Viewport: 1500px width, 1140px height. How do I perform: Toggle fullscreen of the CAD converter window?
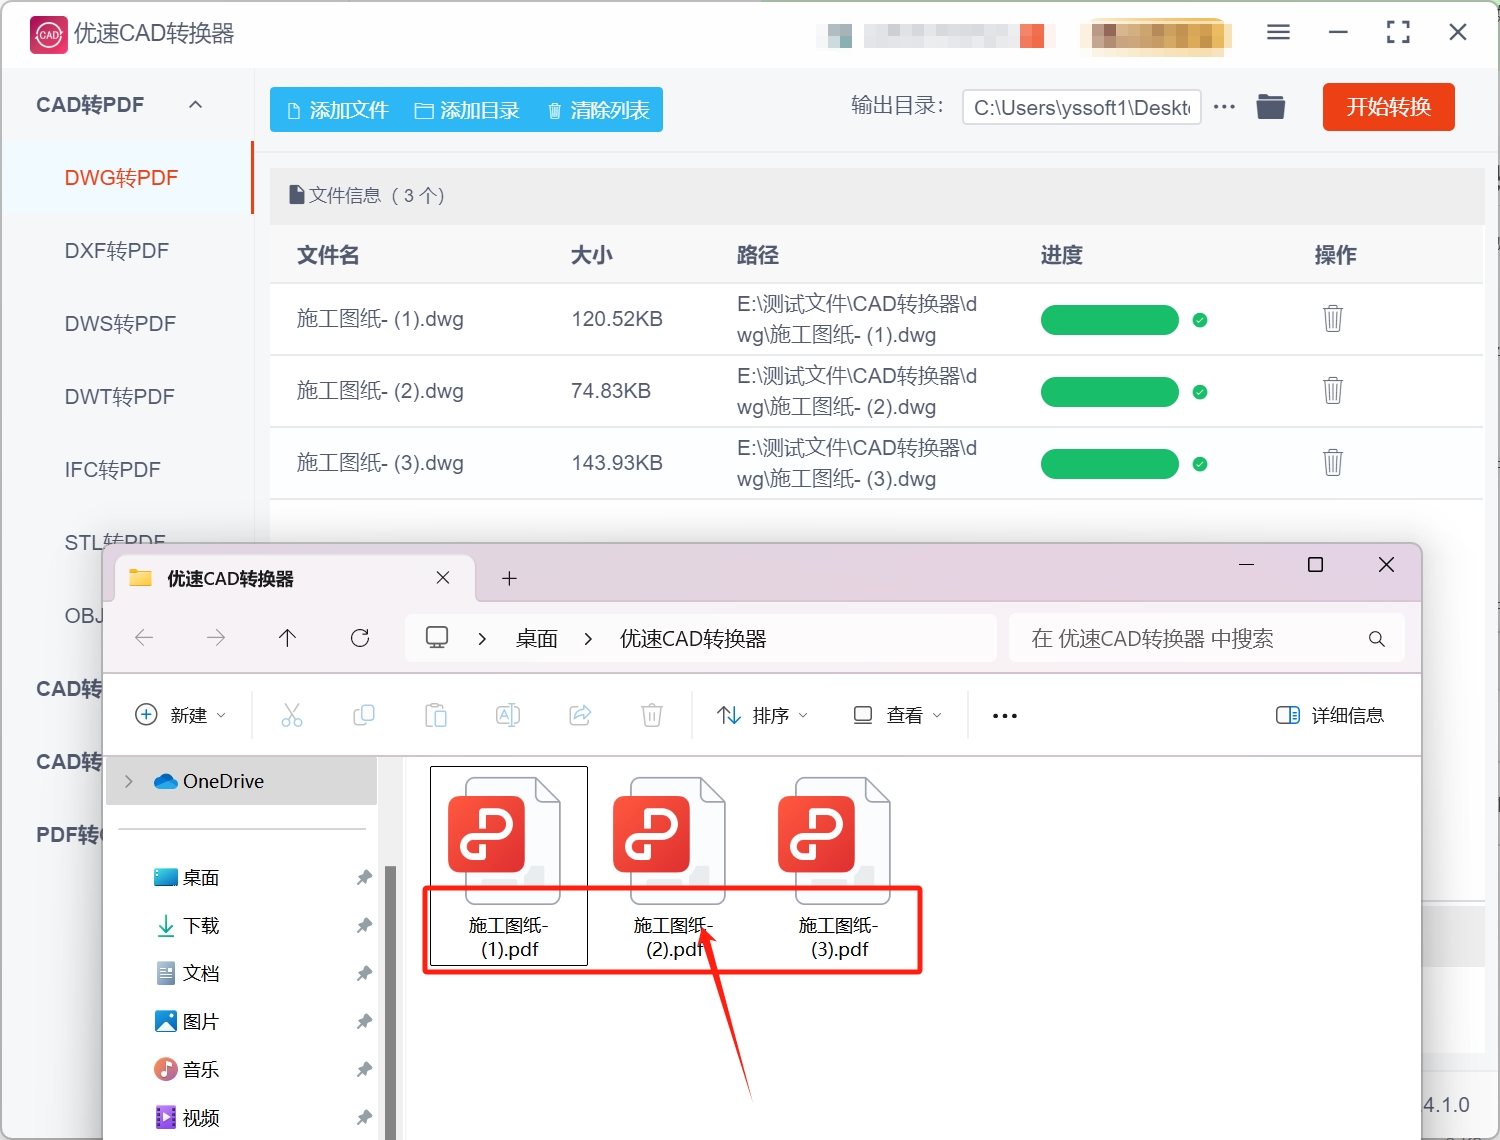click(1398, 32)
